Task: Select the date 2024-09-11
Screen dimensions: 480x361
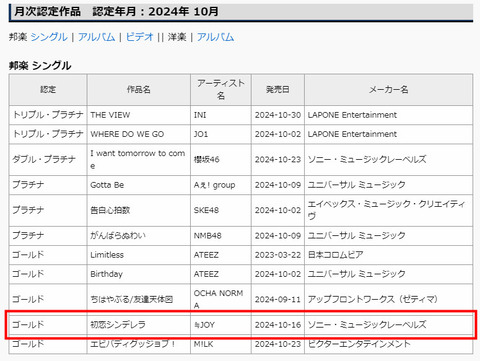Action: (x=278, y=299)
